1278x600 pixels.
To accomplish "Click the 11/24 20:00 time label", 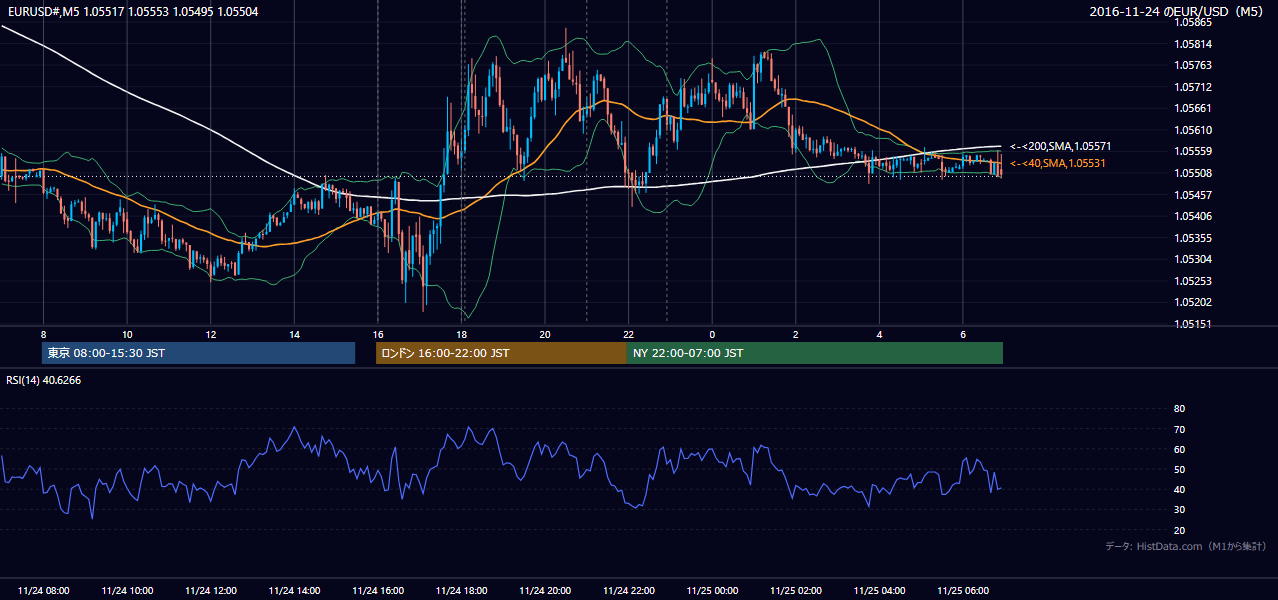I will [545, 591].
